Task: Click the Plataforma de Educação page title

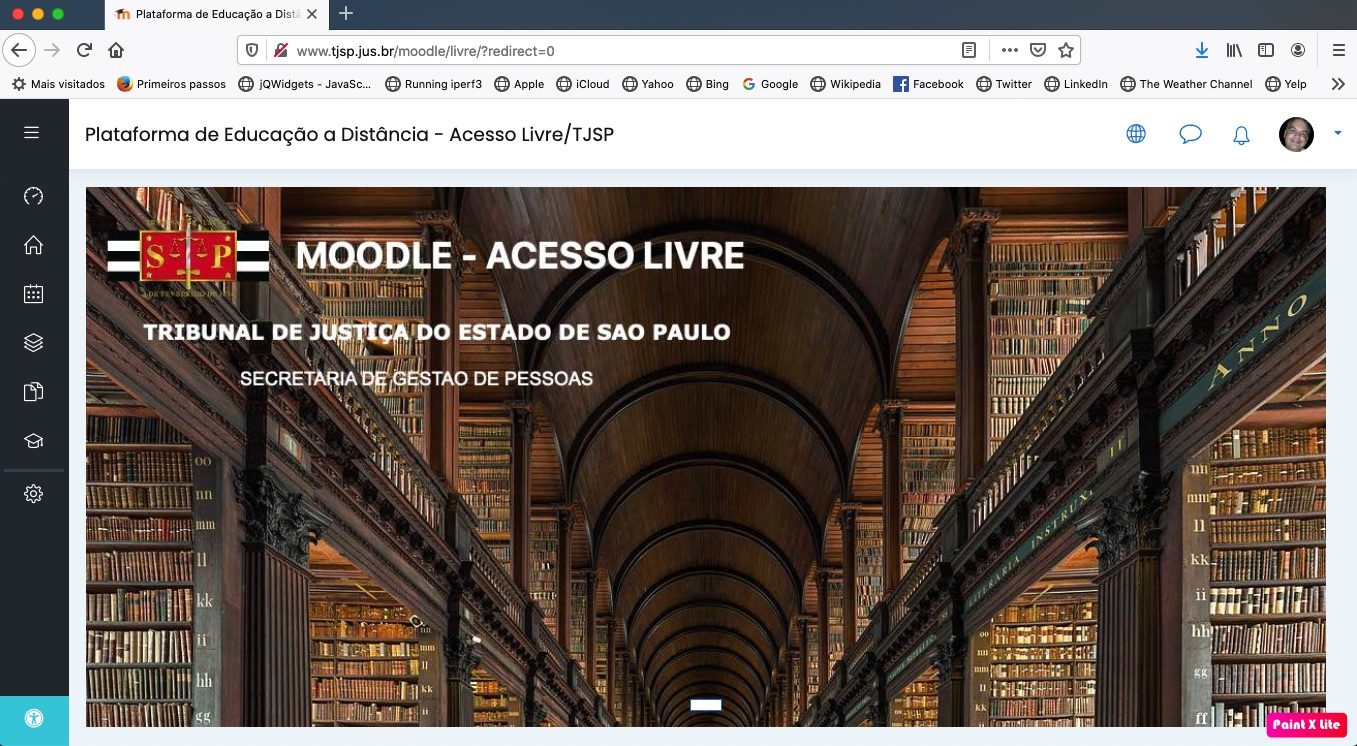Action: tap(349, 134)
